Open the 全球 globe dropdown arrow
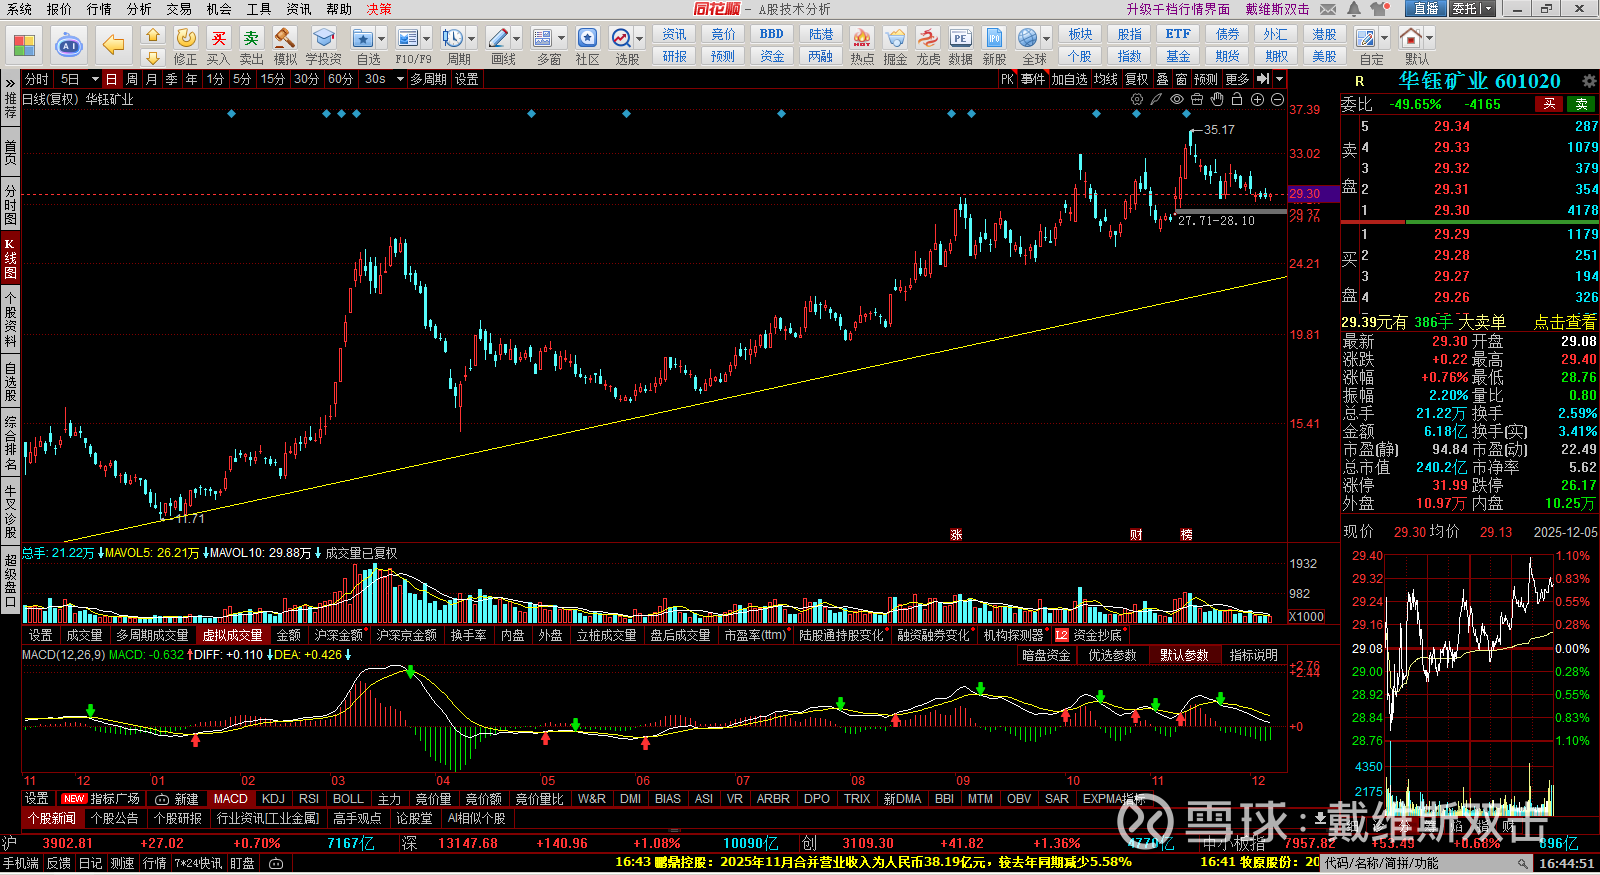 click(1046, 39)
